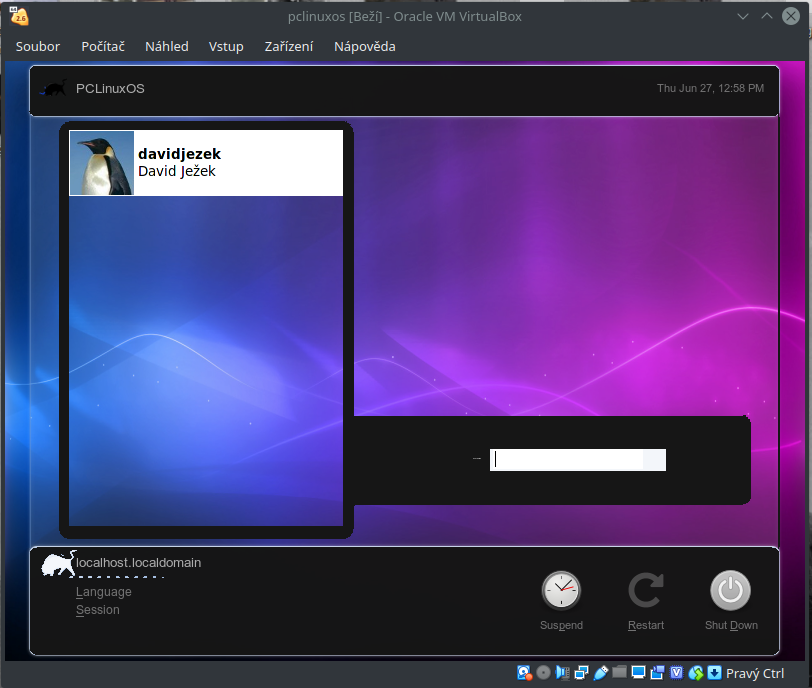Open the Session selector
The image size is (812, 688).
click(x=97, y=609)
